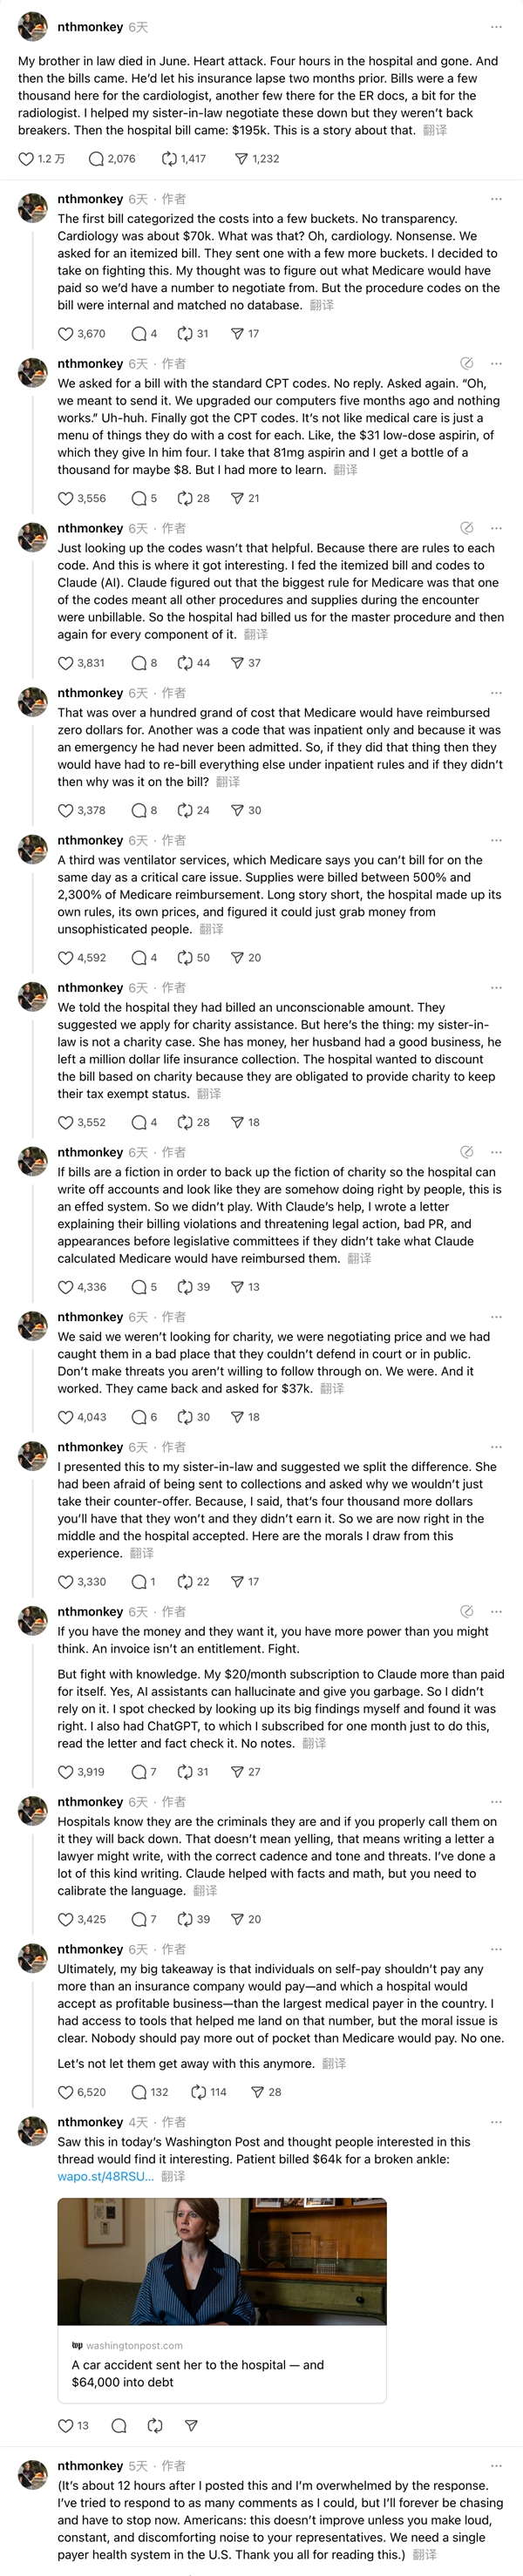Click the Washington Post article thumbnail image
This screenshot has width=523, height=2576.
coord(222,2262)
